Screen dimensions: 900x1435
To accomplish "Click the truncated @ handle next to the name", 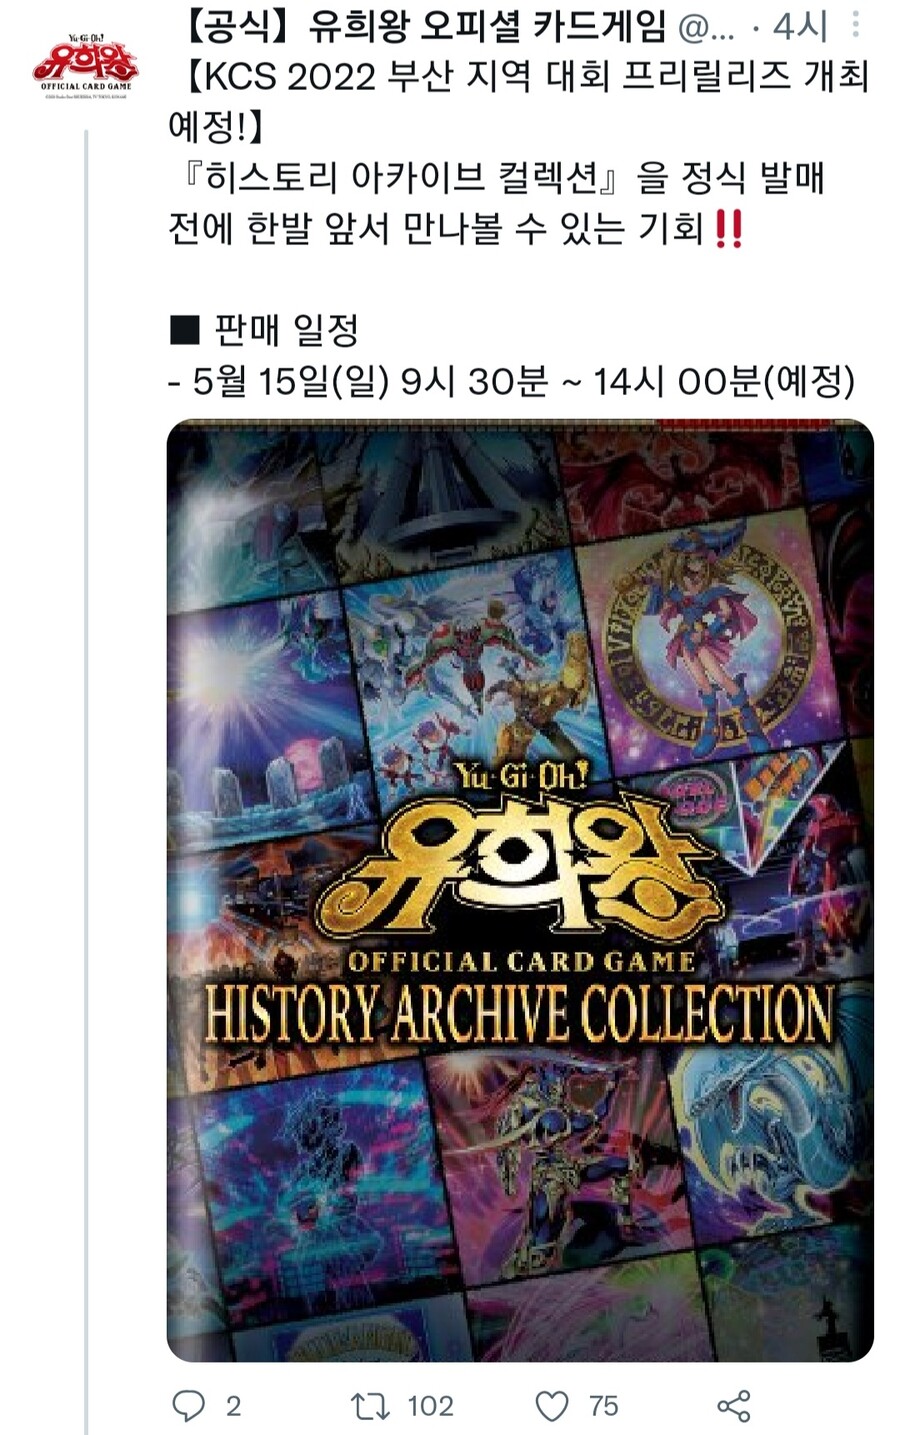I will click(x=706, y=27).
